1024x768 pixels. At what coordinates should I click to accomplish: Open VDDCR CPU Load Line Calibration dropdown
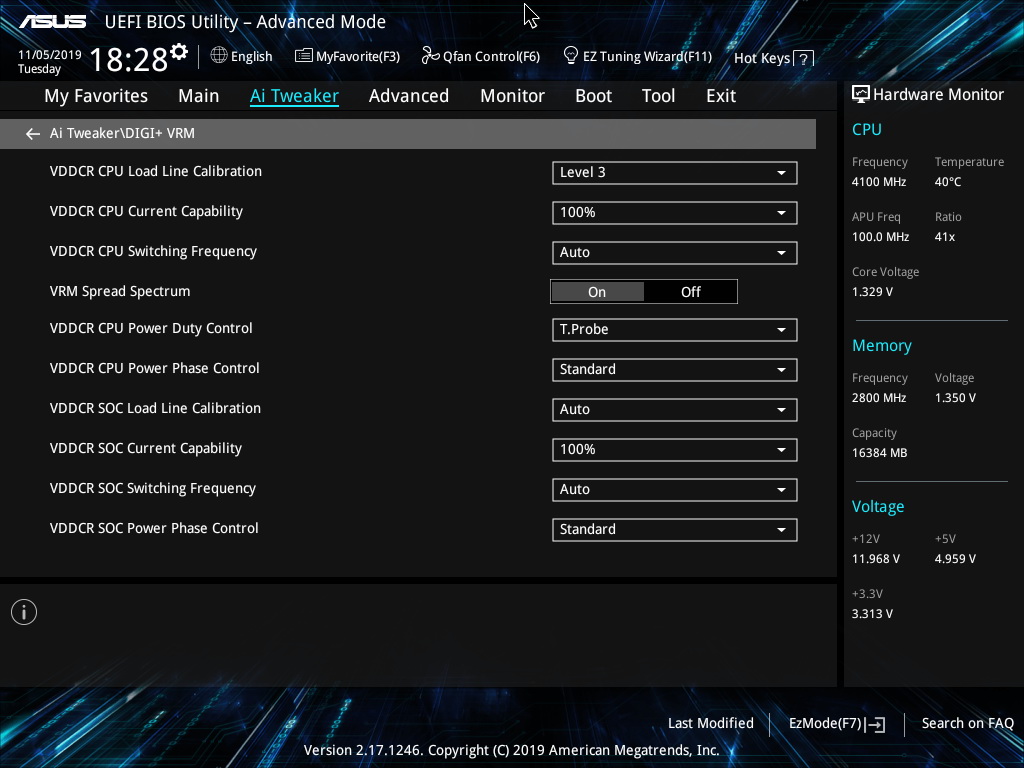(675, 173)
